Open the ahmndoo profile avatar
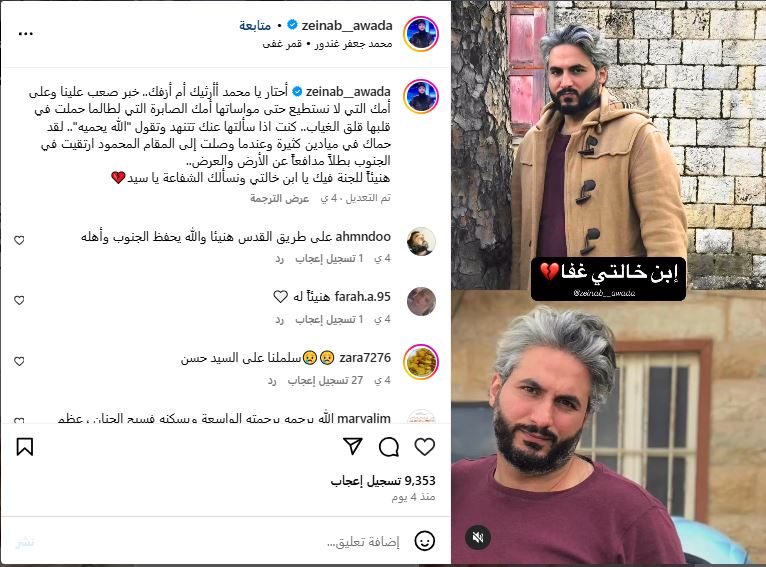The image size is (766, 567). coord(421,241)
